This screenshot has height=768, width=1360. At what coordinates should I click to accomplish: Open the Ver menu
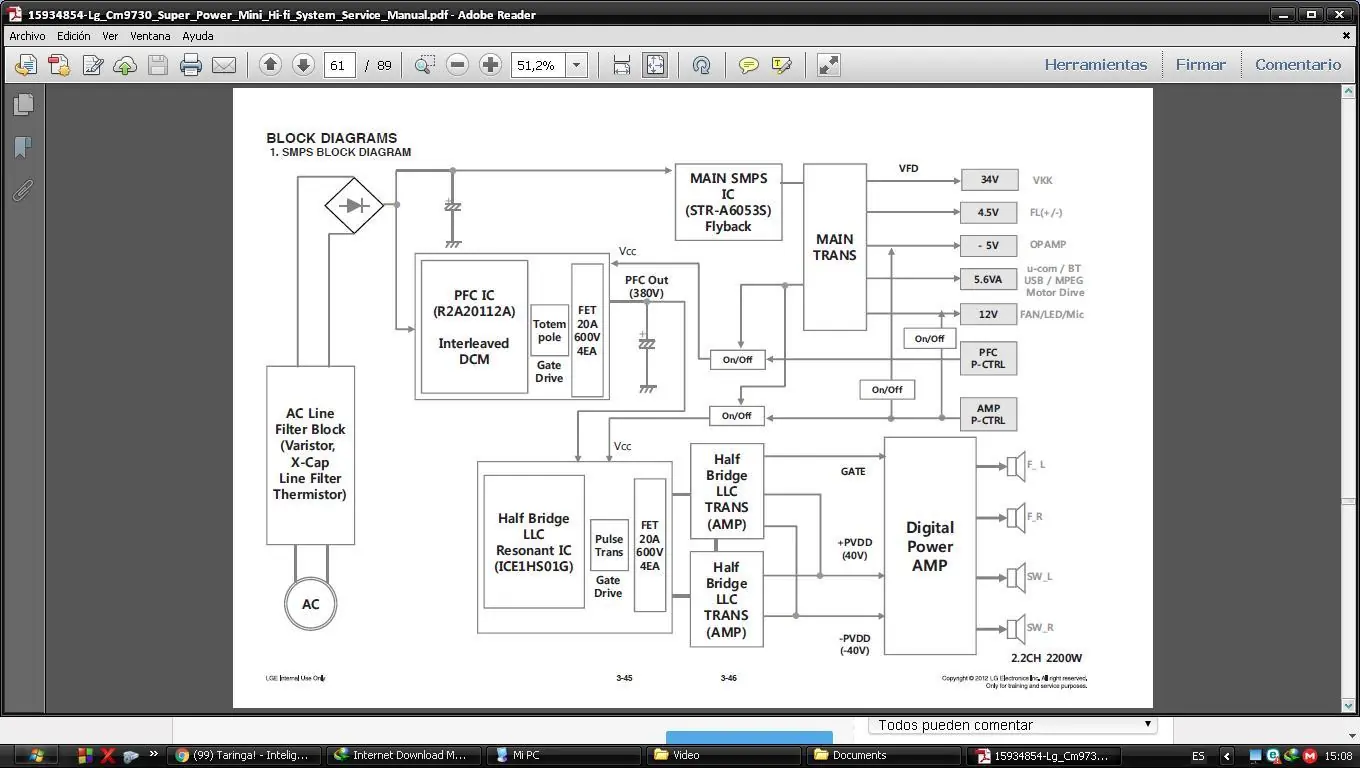(110, 36)
